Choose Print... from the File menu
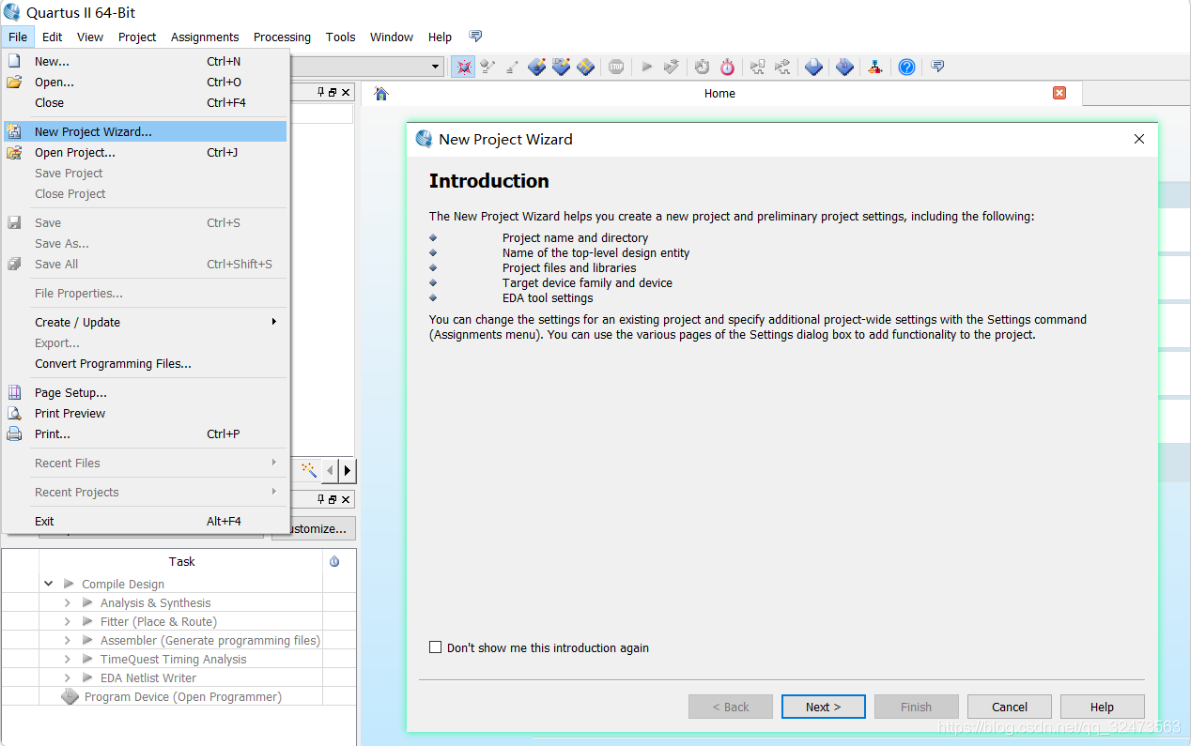Viewport: 1191px width, 746px height. pos(146,435)
